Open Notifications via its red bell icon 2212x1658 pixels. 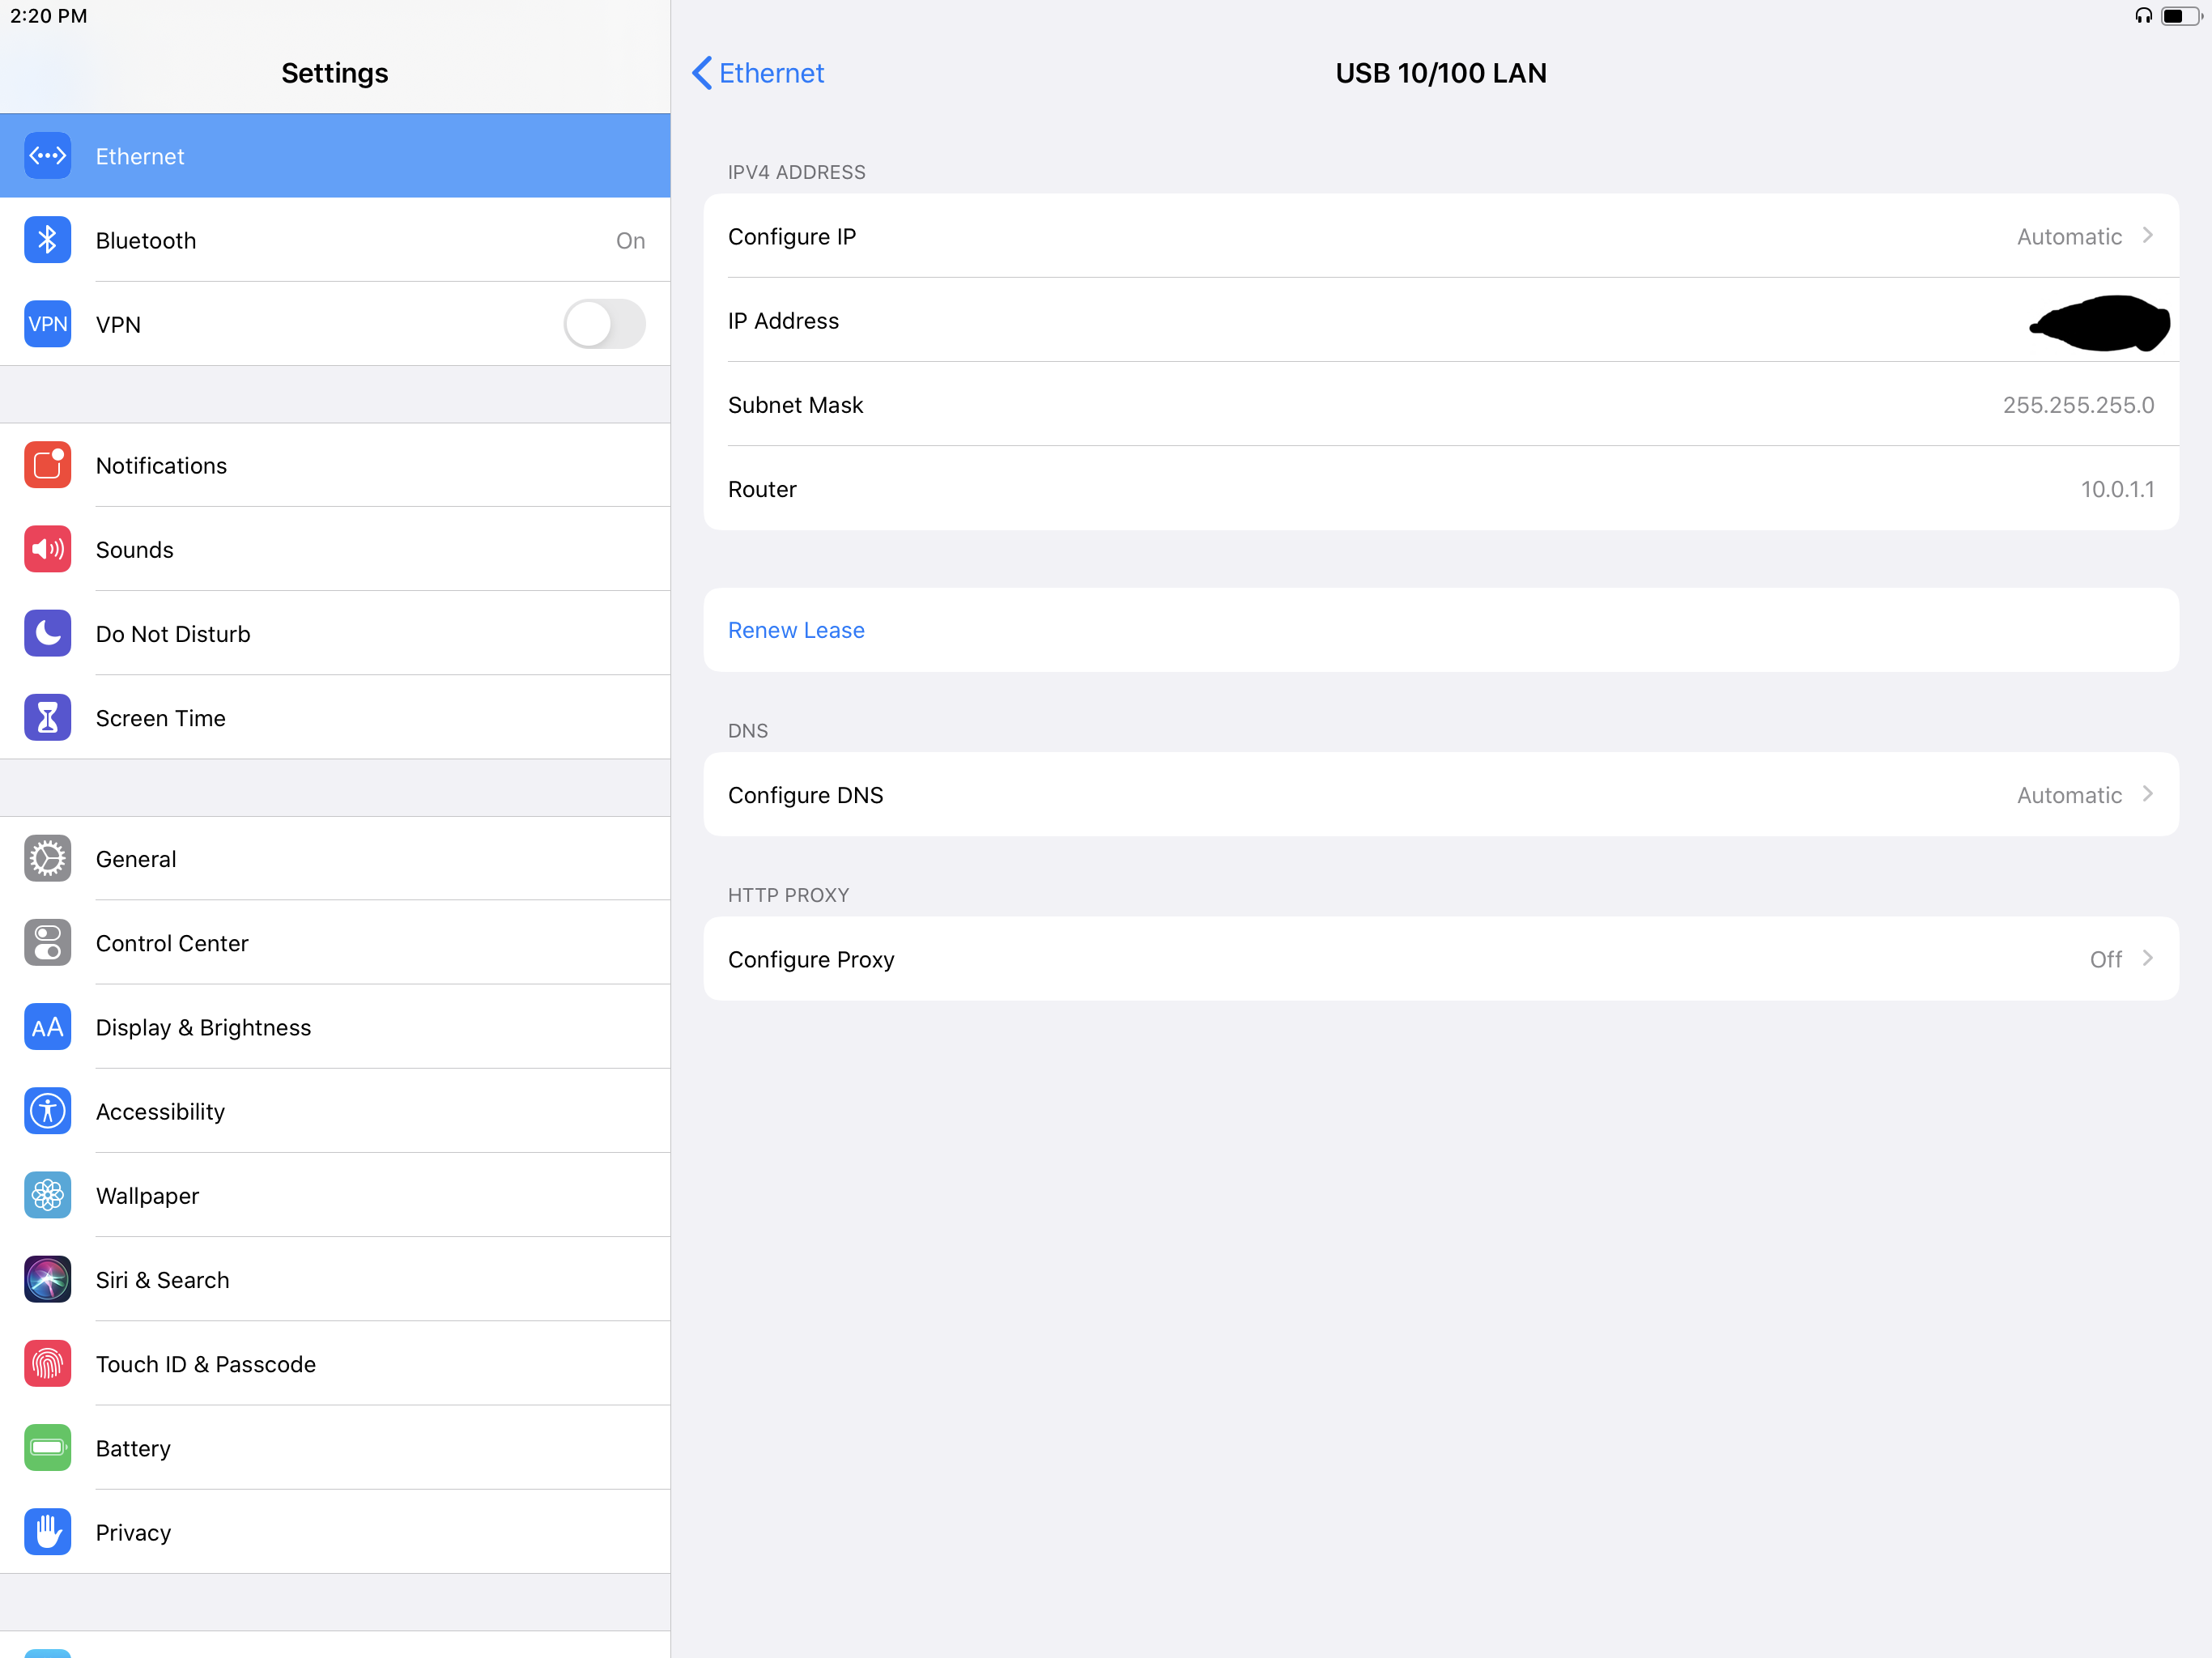click(47, 464)
